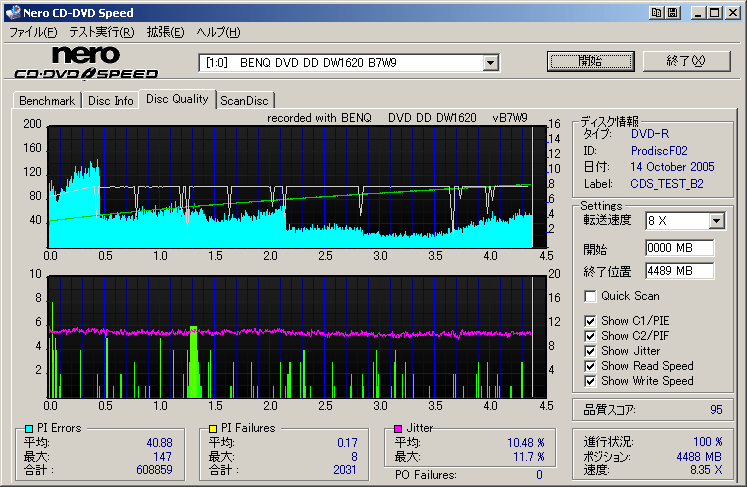Click the disc ID ProdiscF02
This screenshot has height=487, width=747.
click(x=659, y=151)
